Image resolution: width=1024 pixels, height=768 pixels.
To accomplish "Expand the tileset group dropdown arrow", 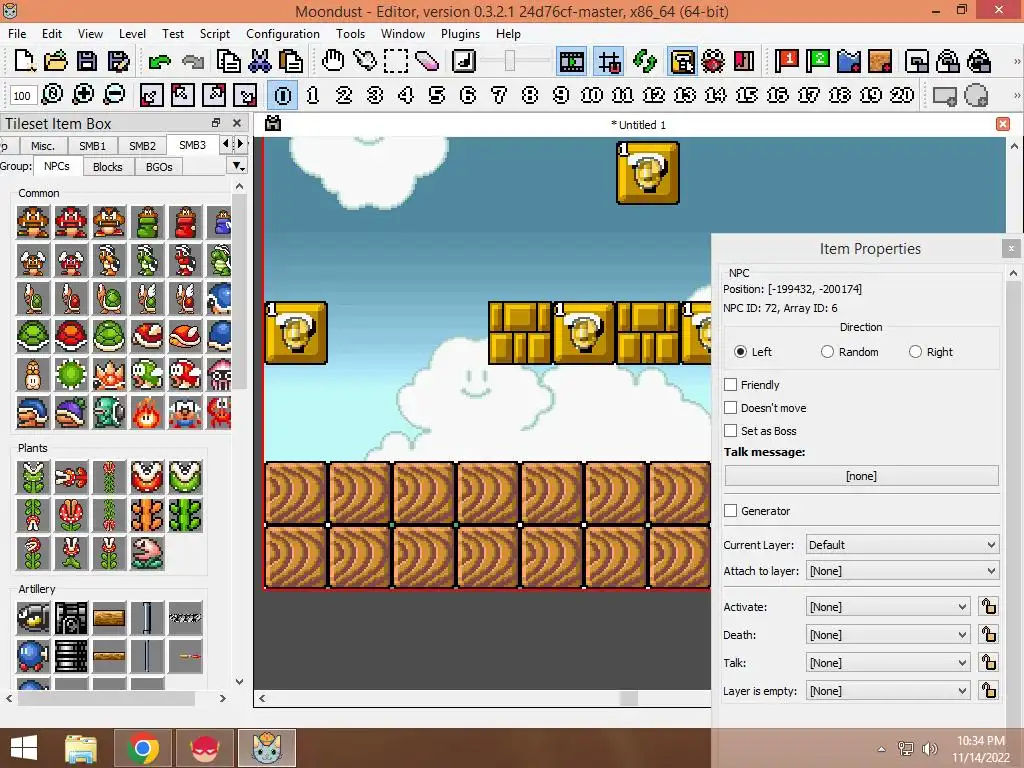I will 238,167.
